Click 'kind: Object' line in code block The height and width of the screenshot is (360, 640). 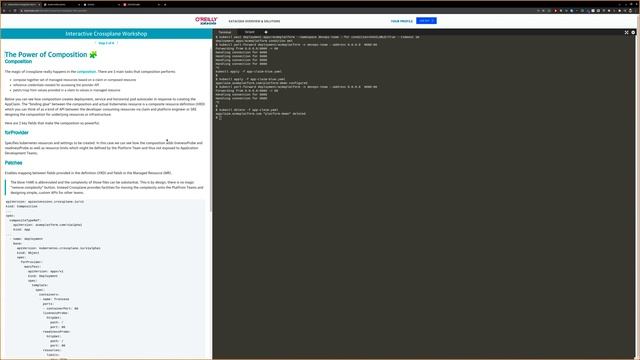pos(28,253)
